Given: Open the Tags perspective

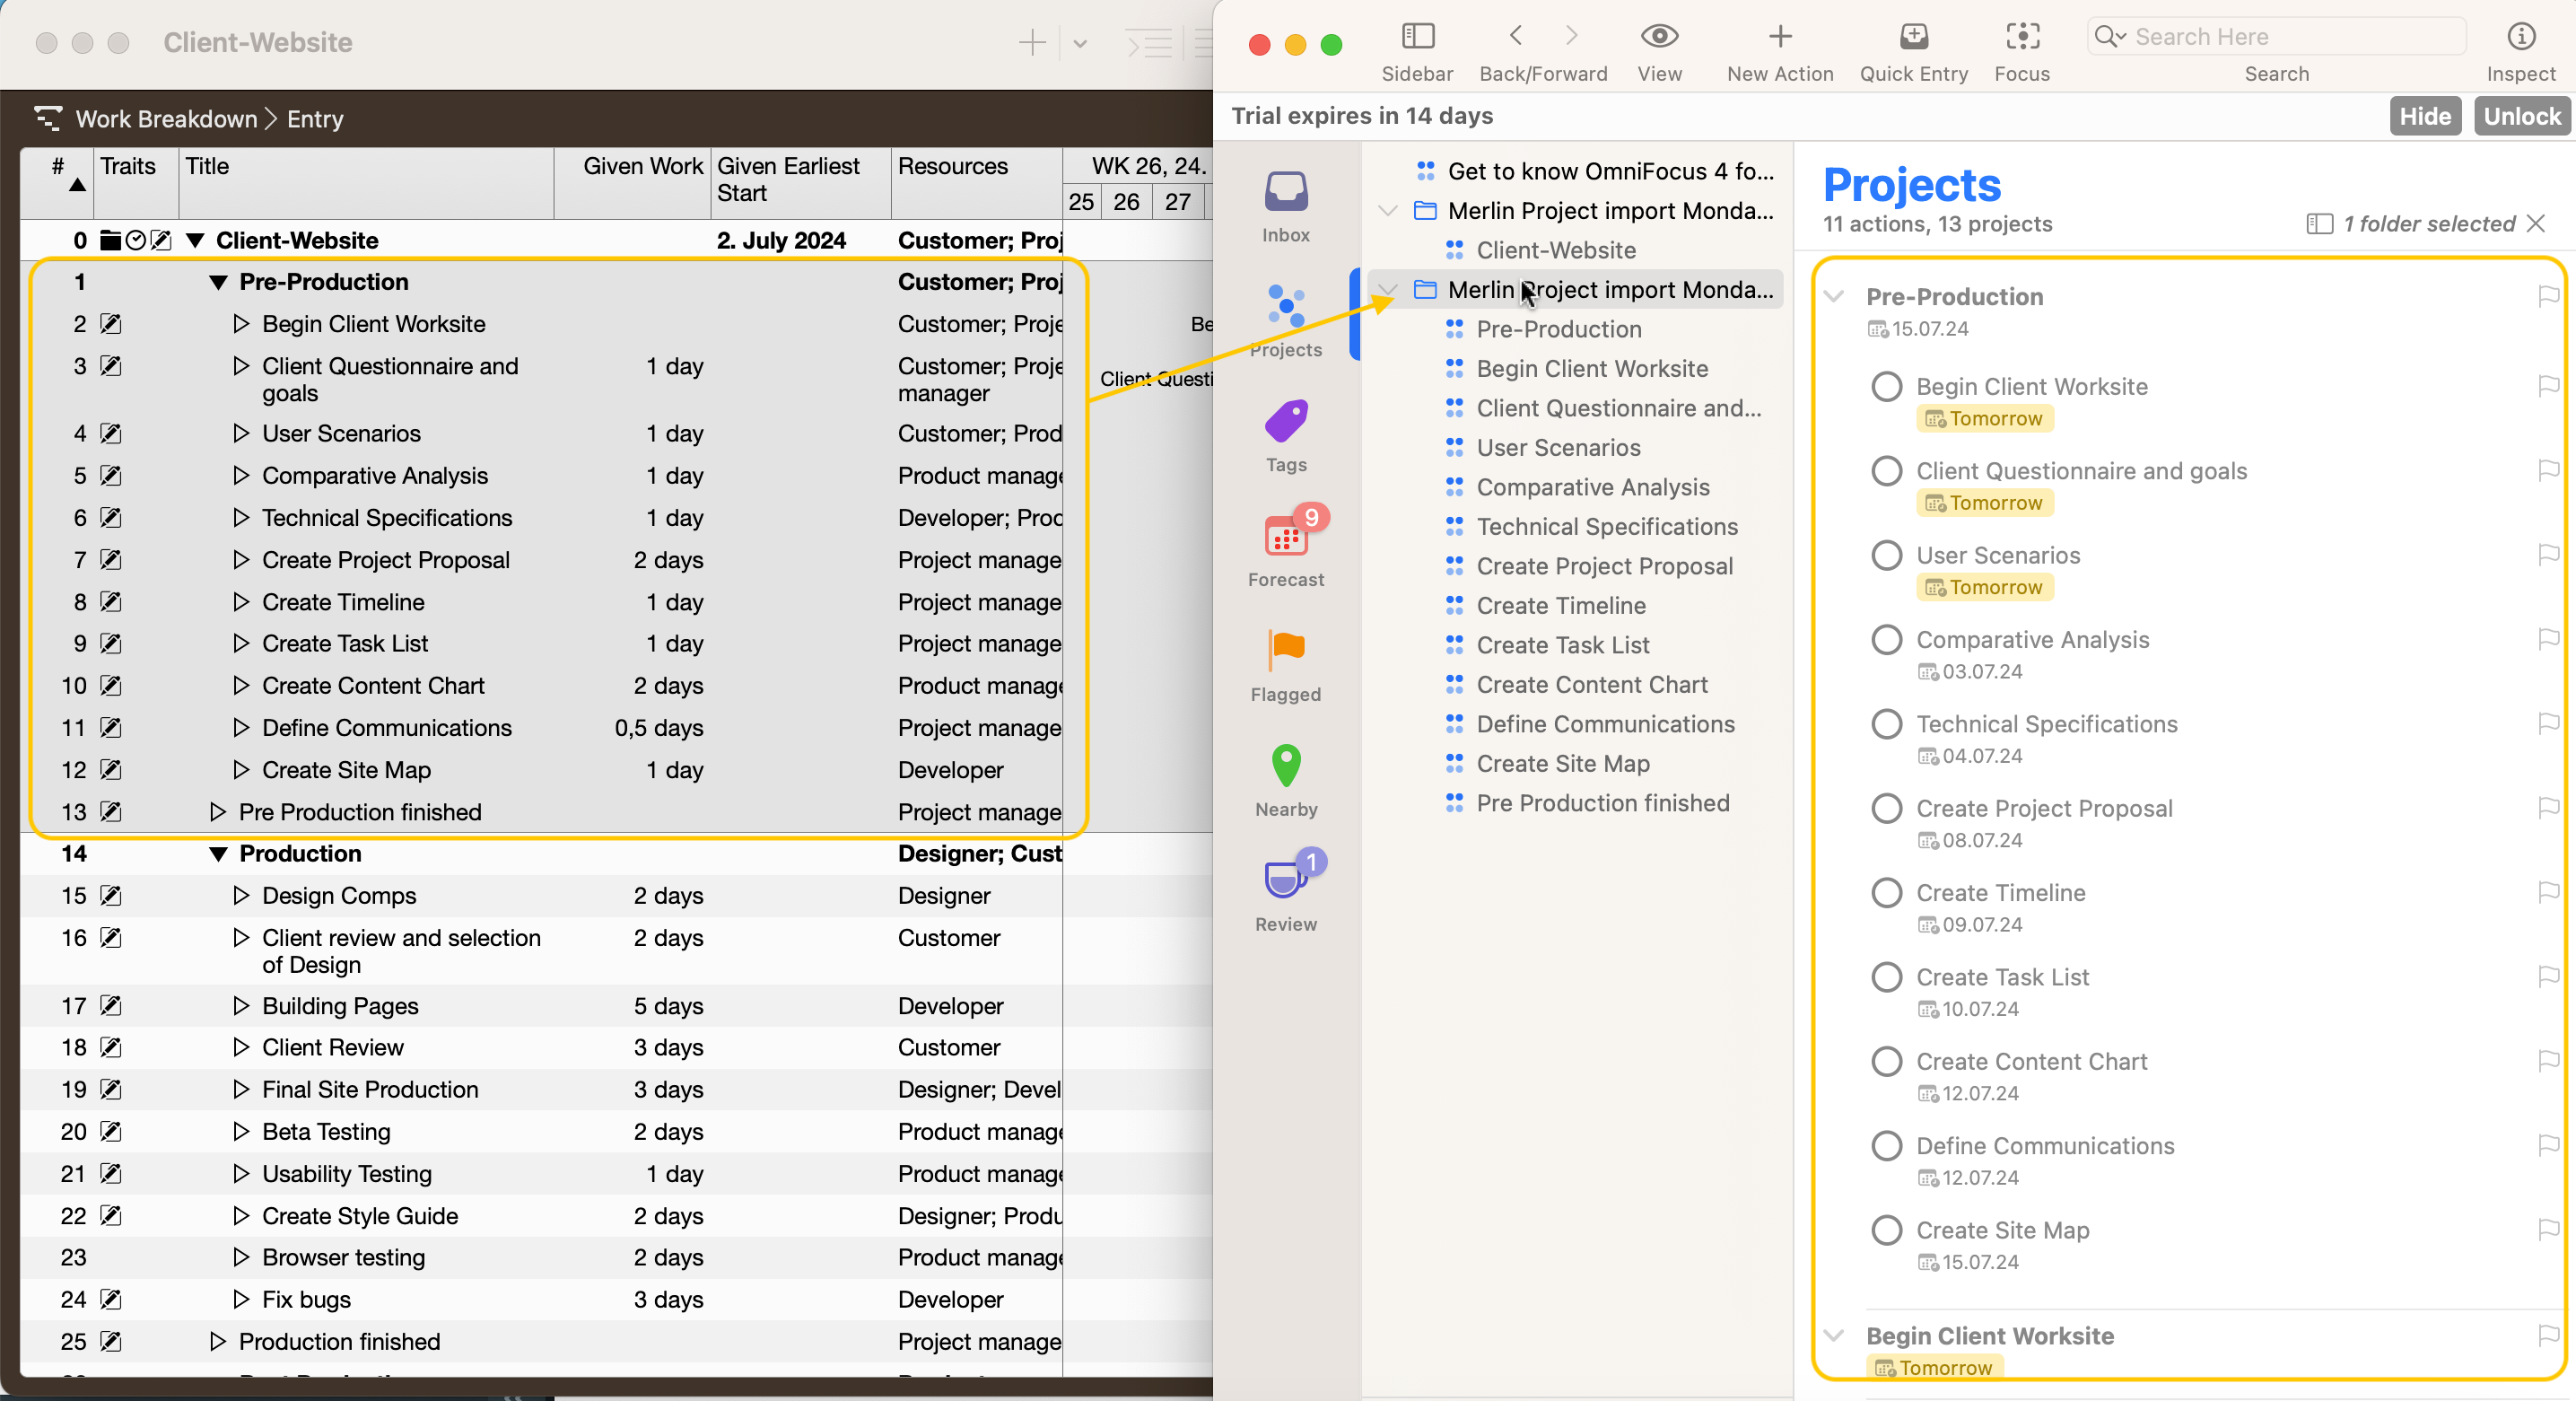Looking at the screenshot, I should click(1285, 437).
